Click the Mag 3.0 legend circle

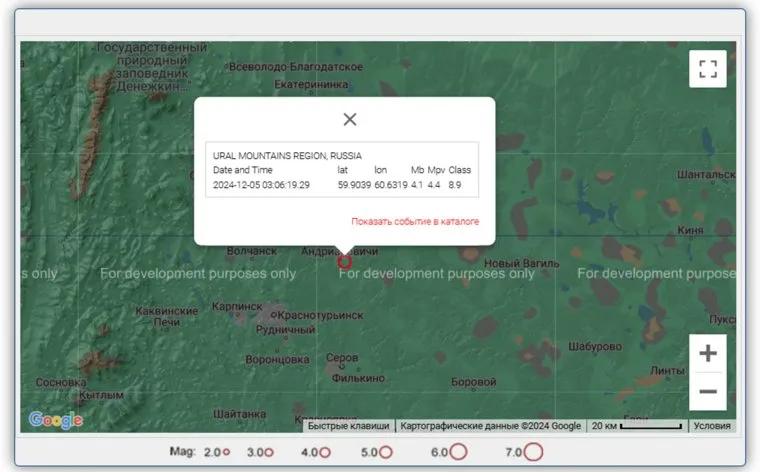click(268, 452)
